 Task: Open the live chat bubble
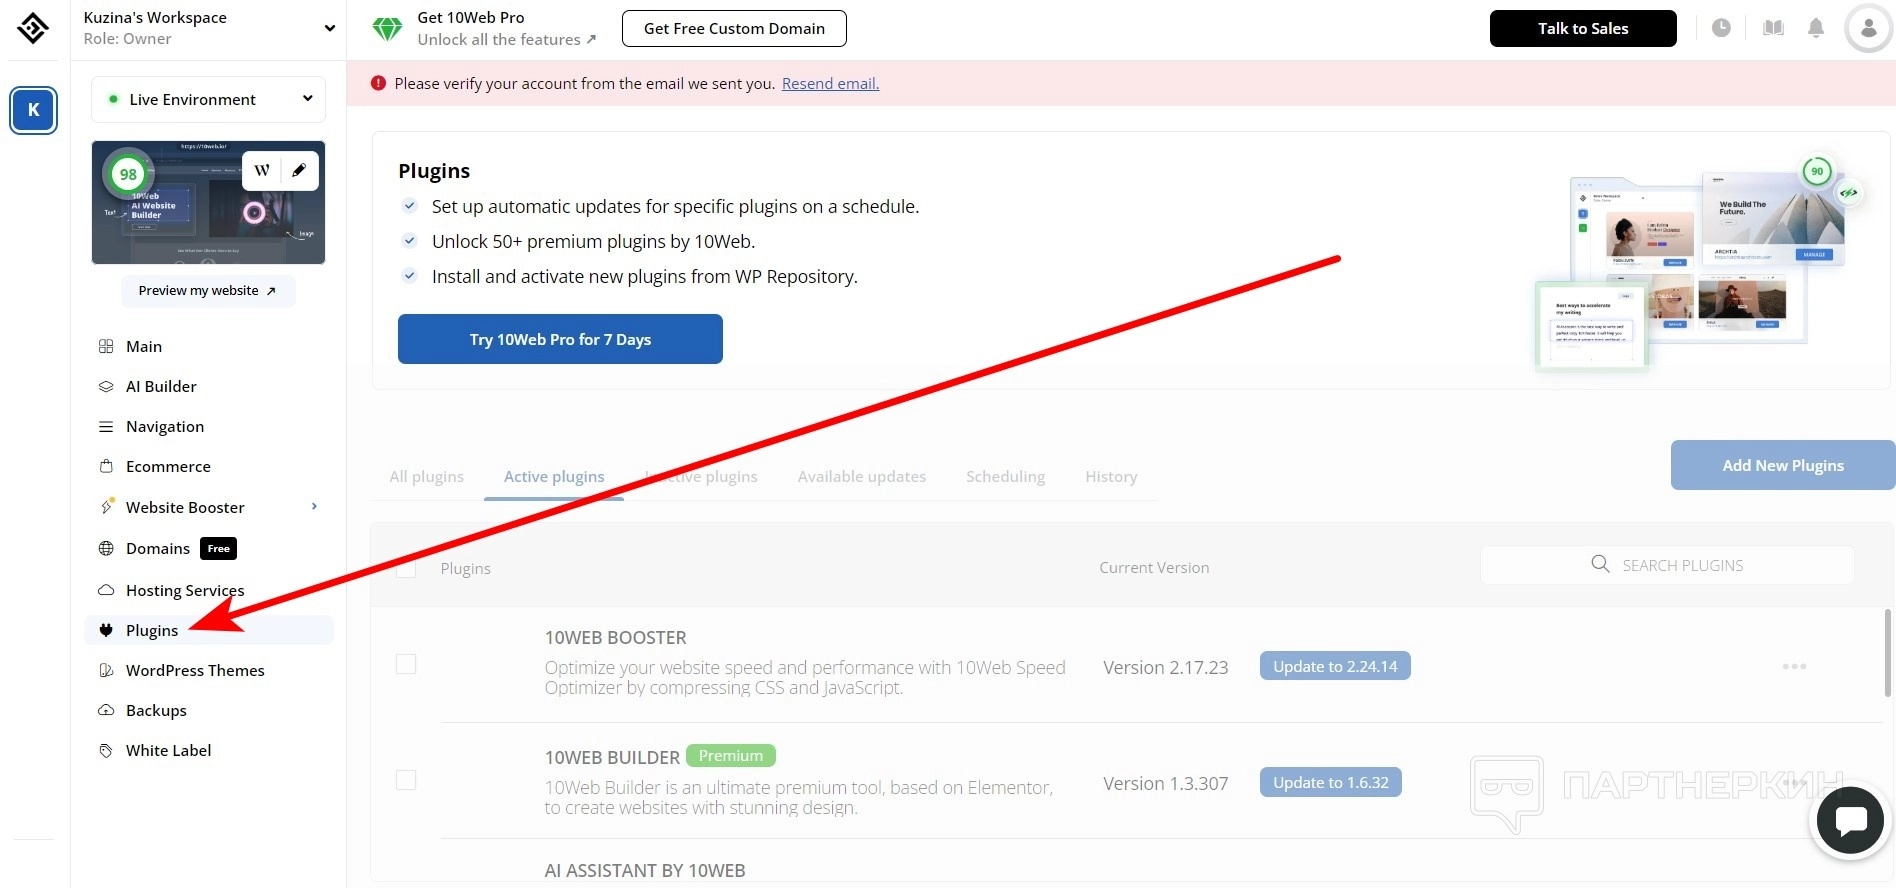tap(1850, 821)
